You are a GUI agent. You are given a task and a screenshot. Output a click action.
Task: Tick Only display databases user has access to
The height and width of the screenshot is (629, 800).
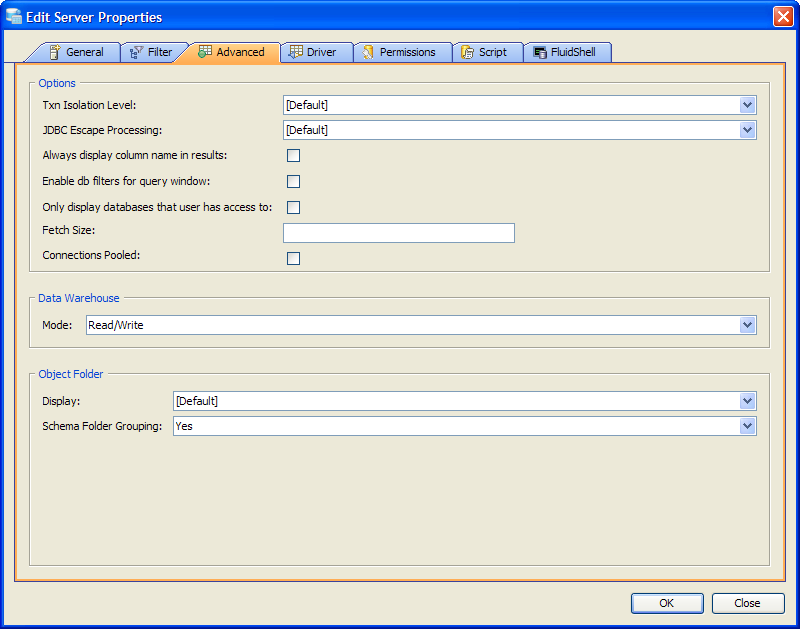[293, 208]
